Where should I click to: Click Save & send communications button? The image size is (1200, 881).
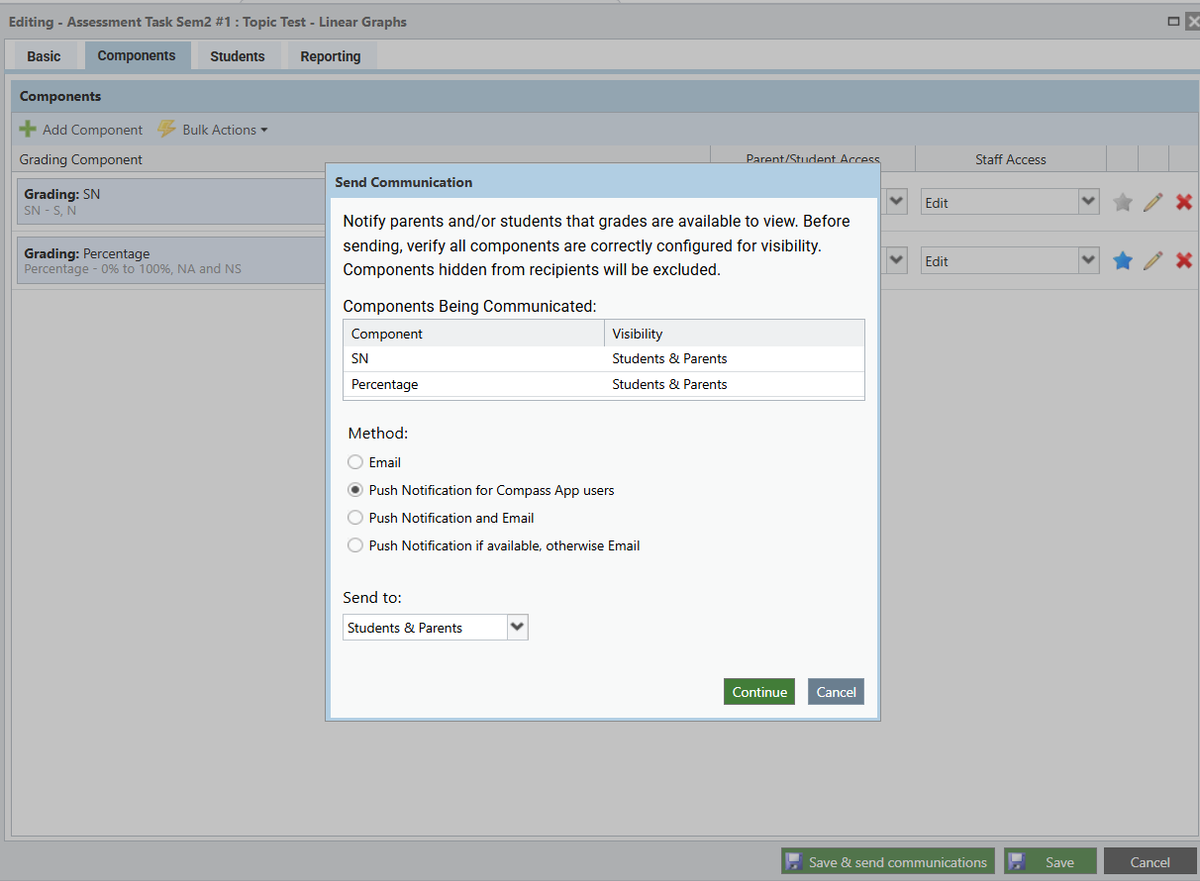887,862
